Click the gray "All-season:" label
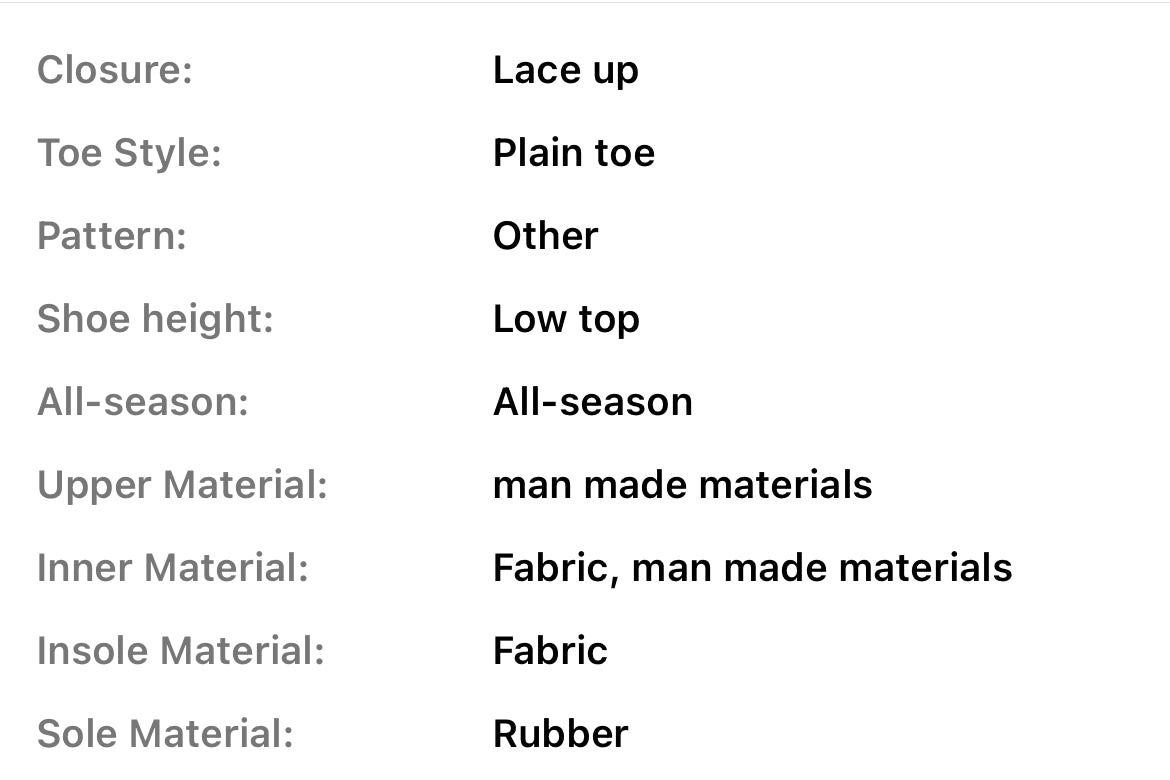The width and height of the screenshot is (1170, 780). point(143,402)
